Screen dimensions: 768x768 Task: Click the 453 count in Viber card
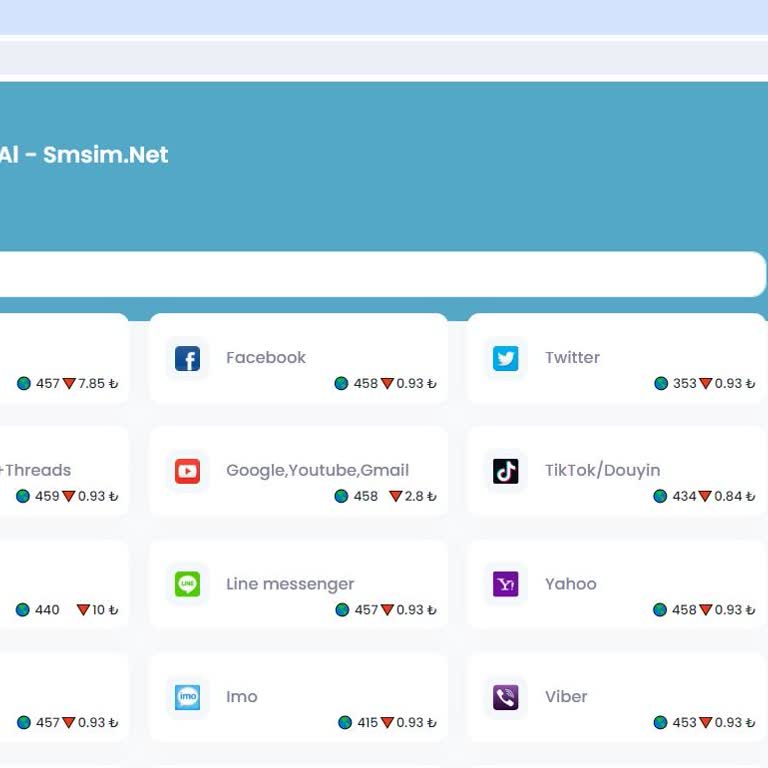click(x=684, y=722)
